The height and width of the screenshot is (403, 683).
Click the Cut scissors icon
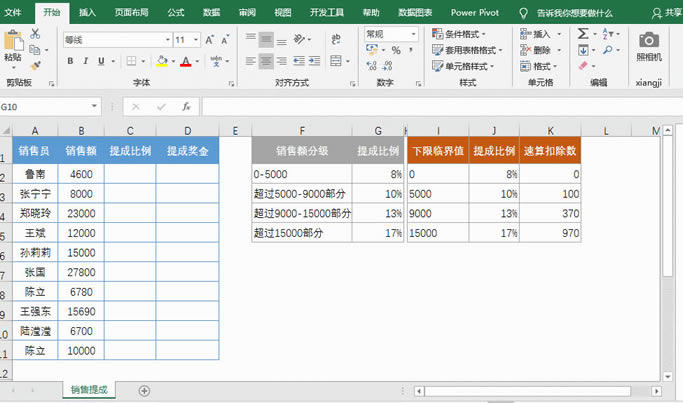(x=35, y=33)
